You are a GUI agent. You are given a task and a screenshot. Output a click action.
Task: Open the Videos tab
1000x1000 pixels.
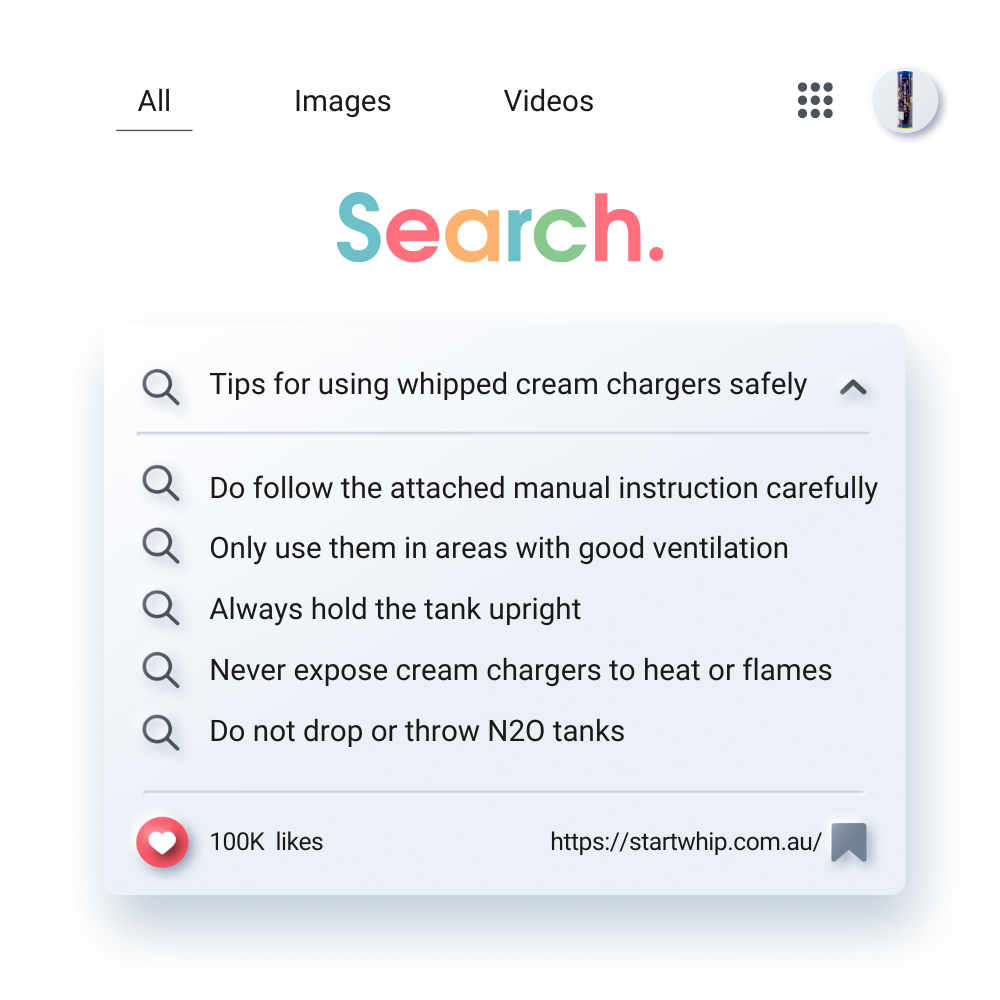coord(548,102)
